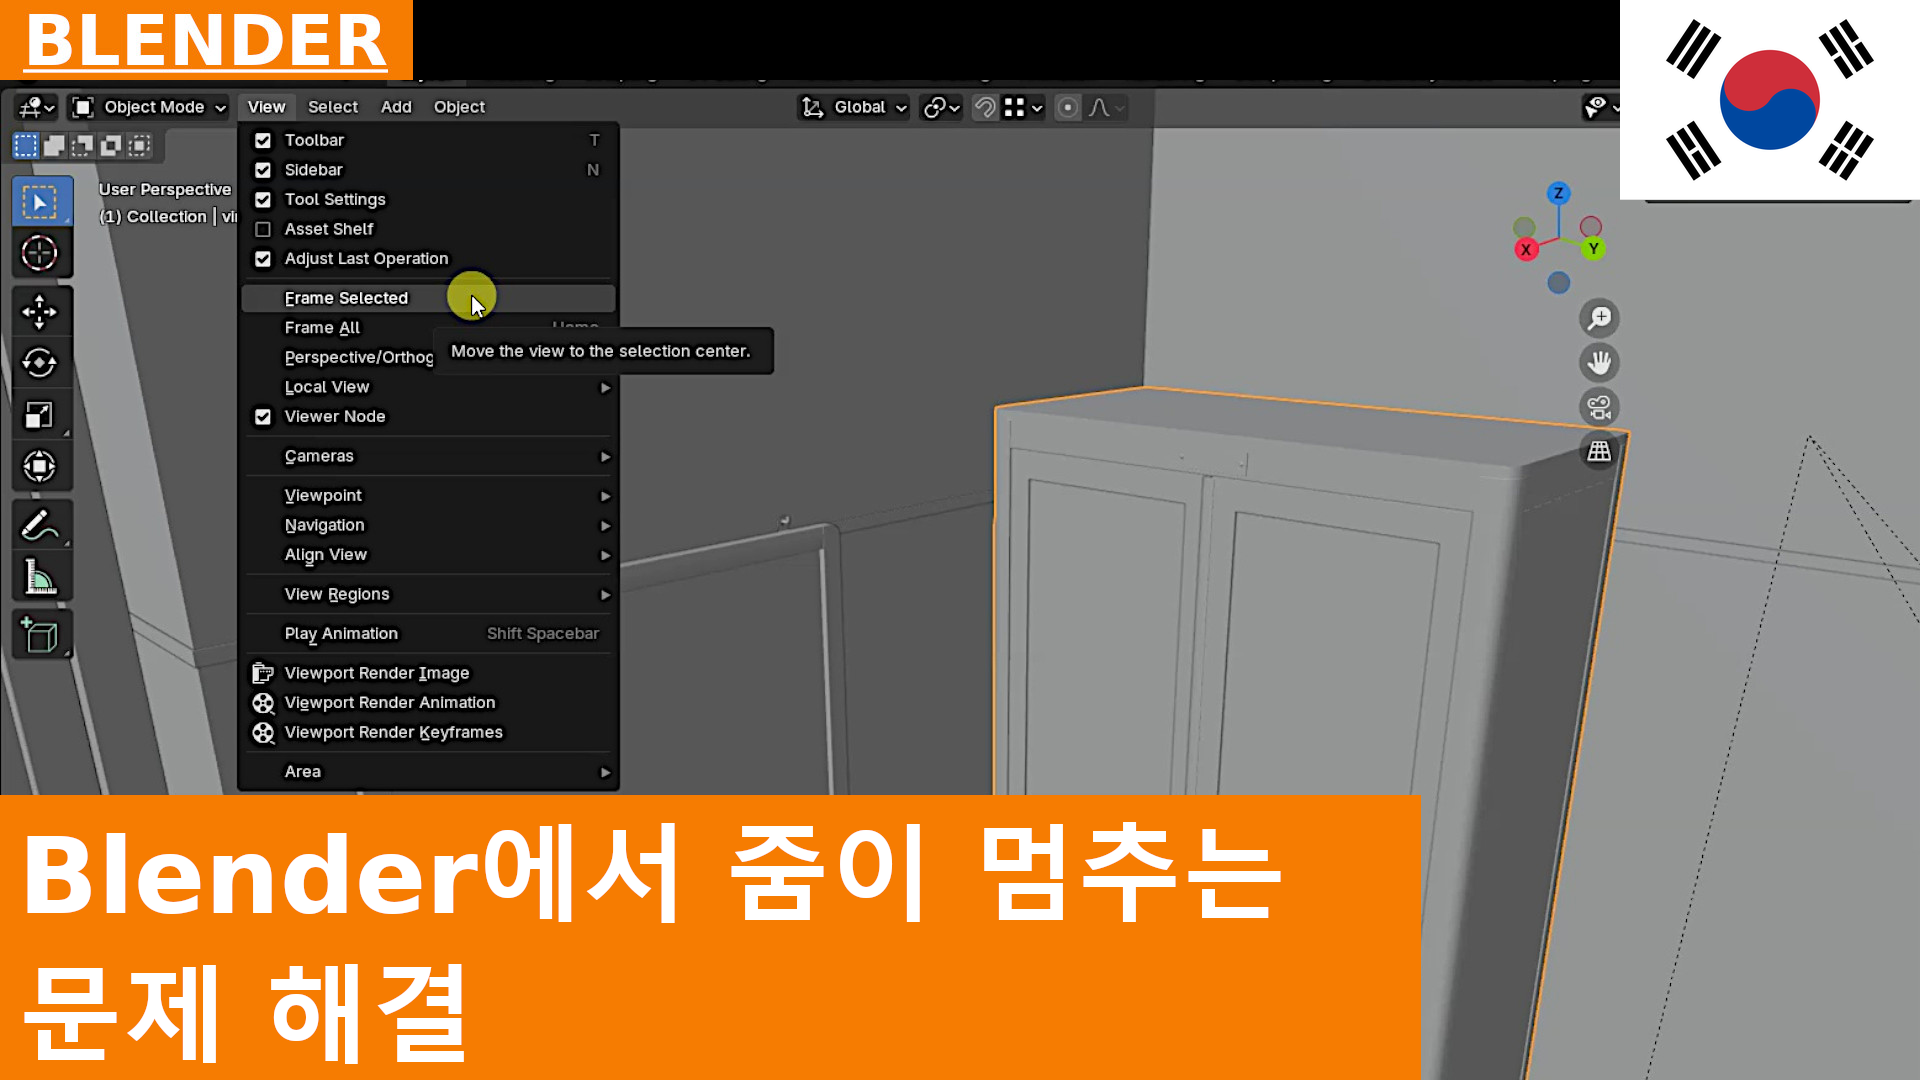The height and width of the screenshot is (1080, 1920).
Task: Uncheck the Toolbar checkbox
Action: [x=263, y=141]
